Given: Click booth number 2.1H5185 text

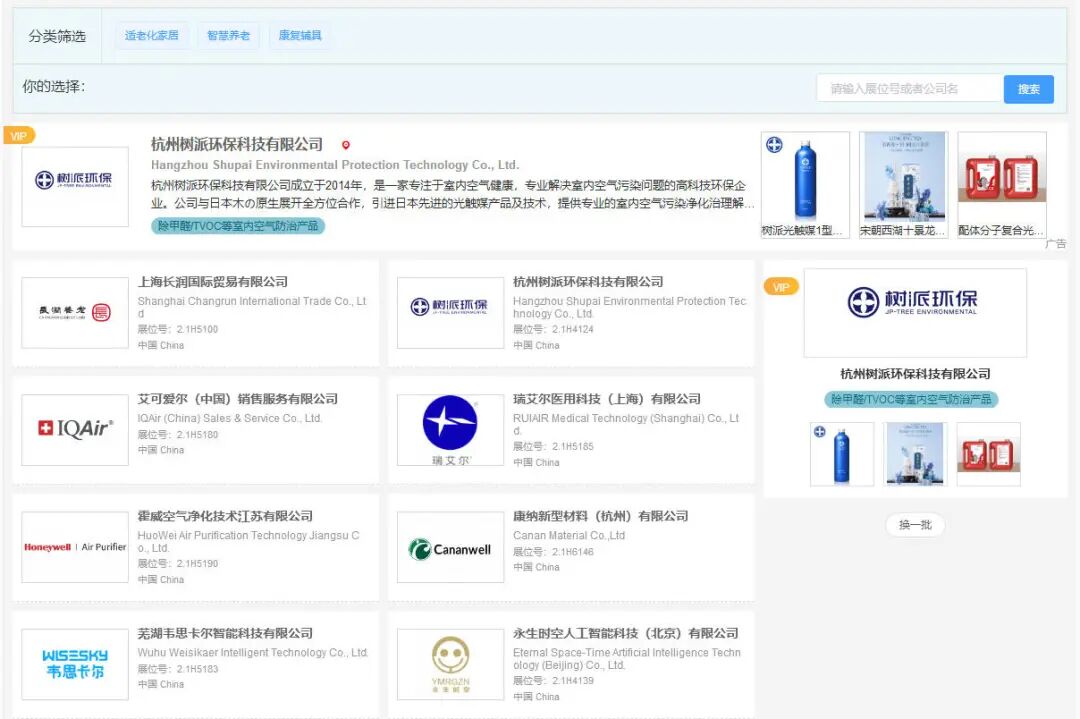Looking at the screenshot, I should point(573,446).
